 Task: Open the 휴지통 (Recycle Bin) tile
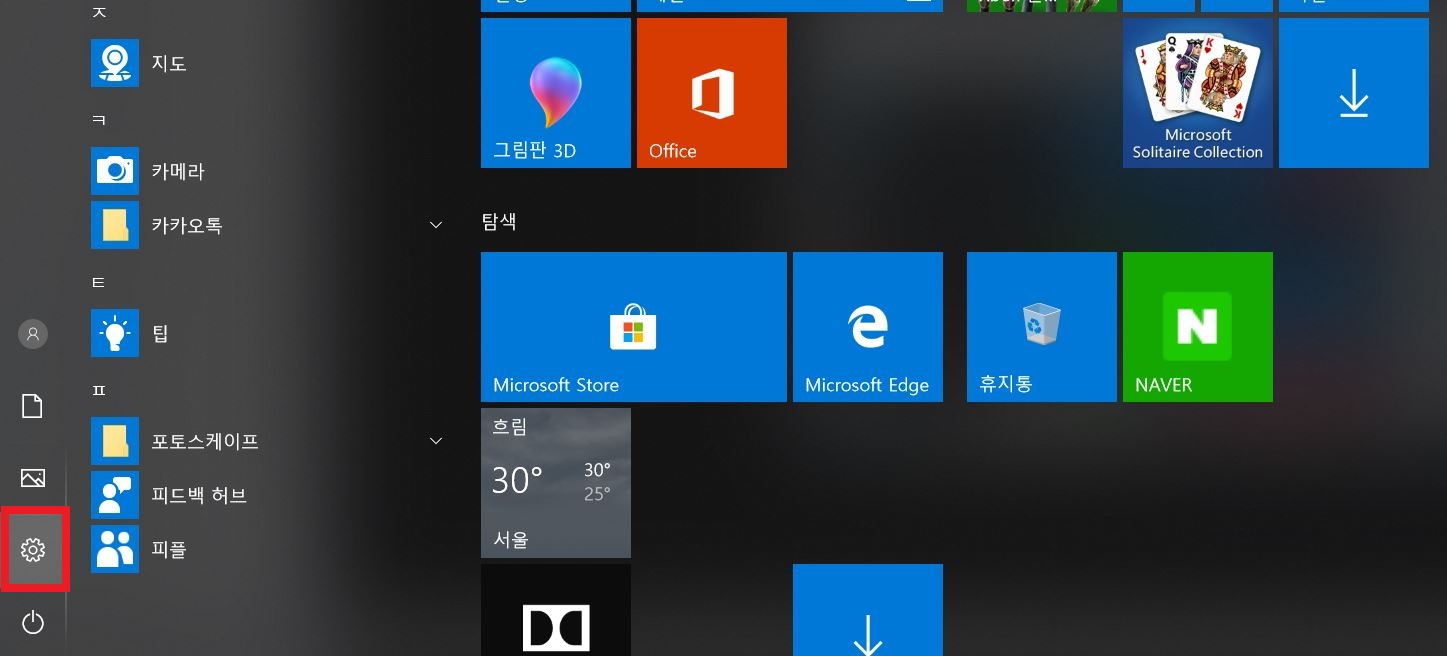coord(1042,327)
